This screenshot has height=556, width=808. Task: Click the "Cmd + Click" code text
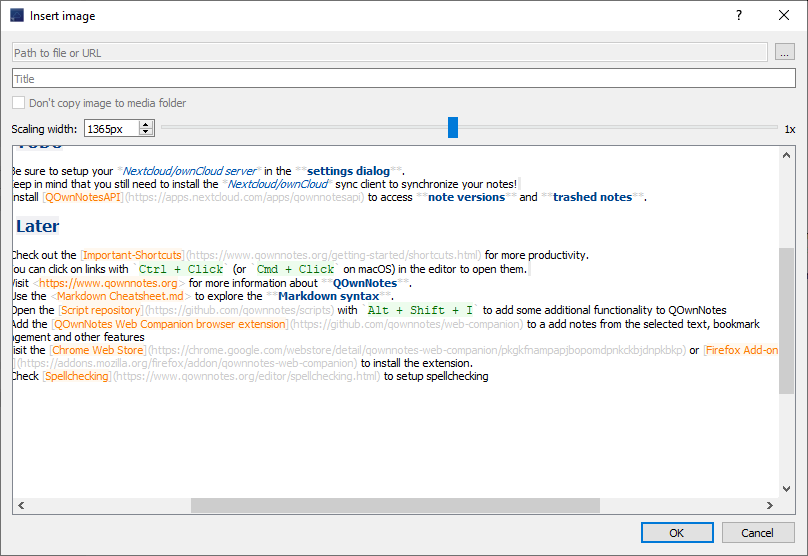pyautogui.click(x=296, y=269)
